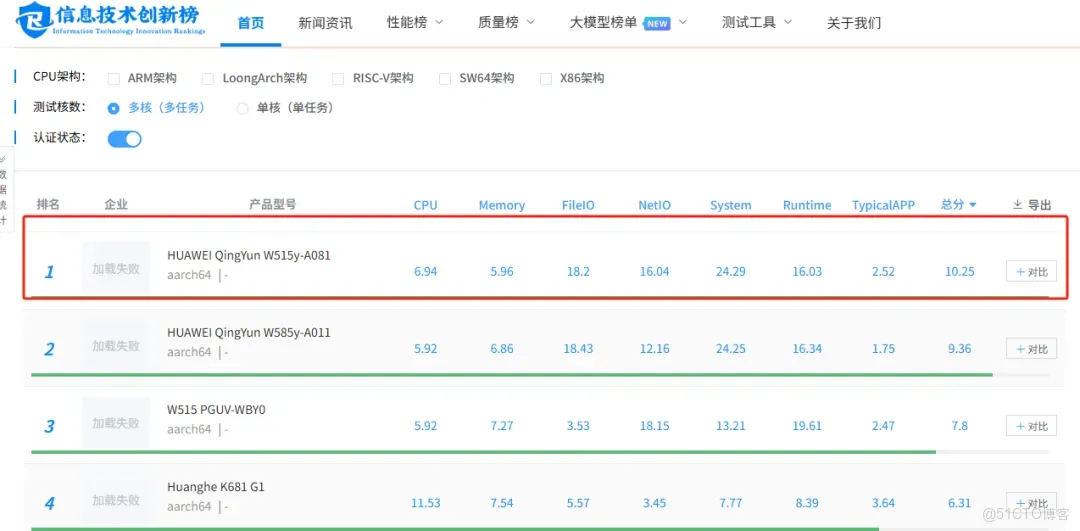Click Memory score 7.27

coord(502,426)
